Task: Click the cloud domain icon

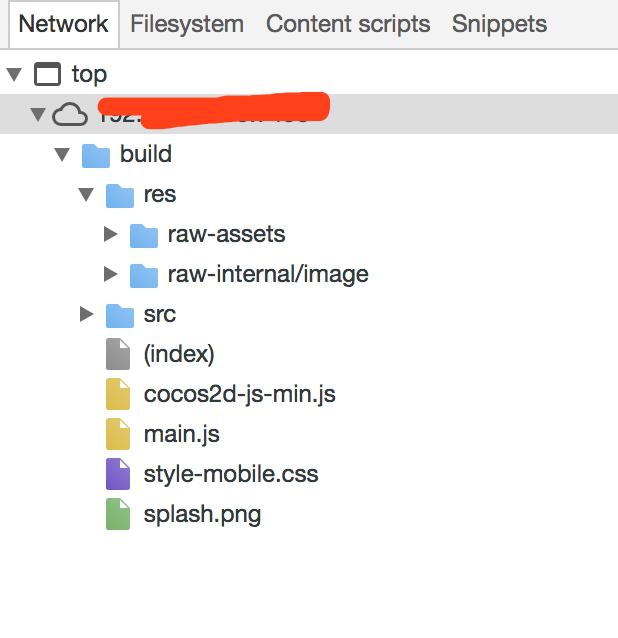Action: (x=70, y=115)
